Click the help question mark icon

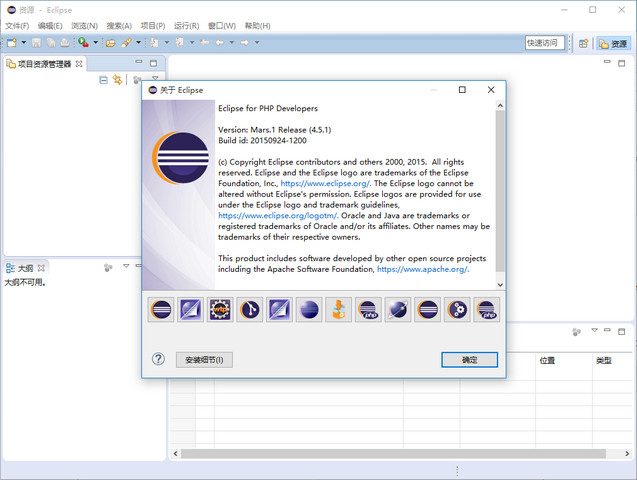(x=158, y=359)
